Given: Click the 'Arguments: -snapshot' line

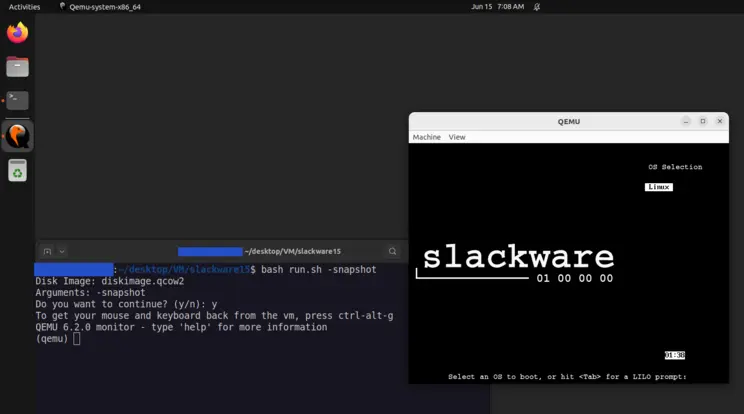Looking at the screenshot, I should 90,293.
